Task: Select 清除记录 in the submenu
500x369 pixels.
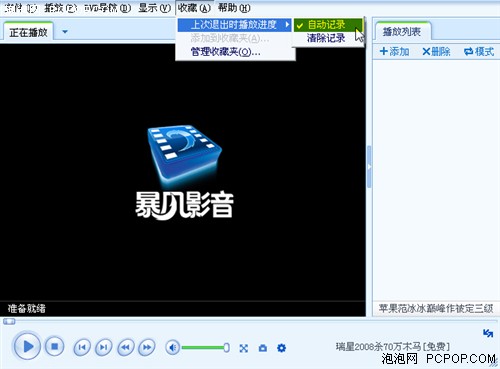Action: (328, 38)
